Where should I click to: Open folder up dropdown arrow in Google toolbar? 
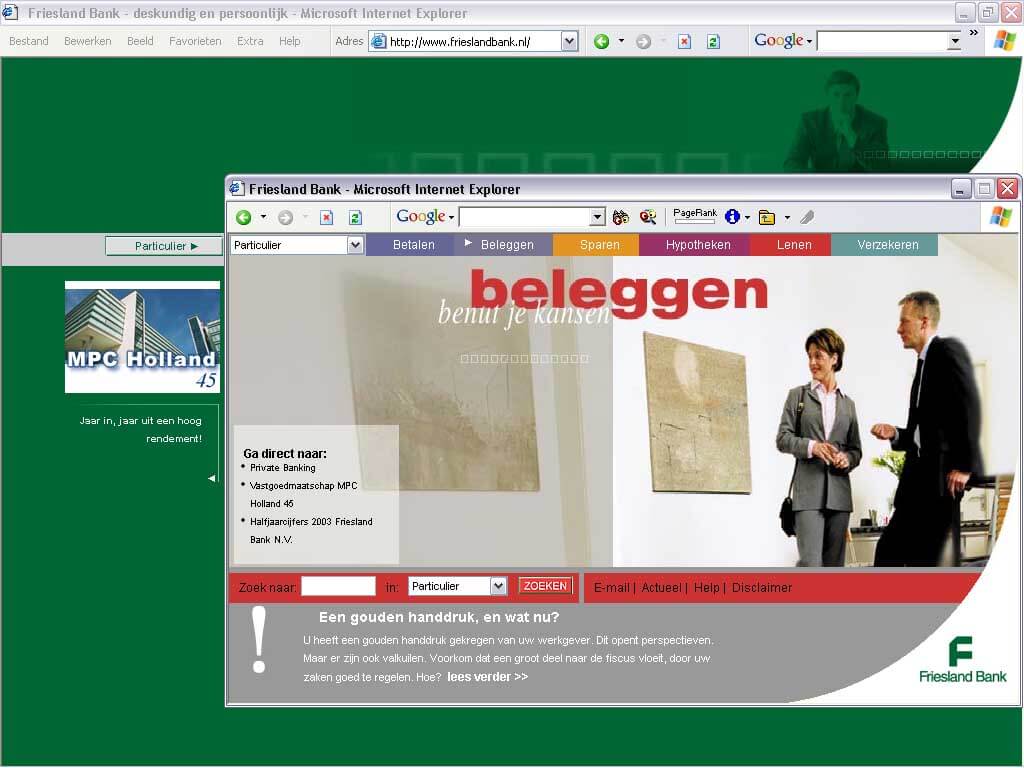787,217
